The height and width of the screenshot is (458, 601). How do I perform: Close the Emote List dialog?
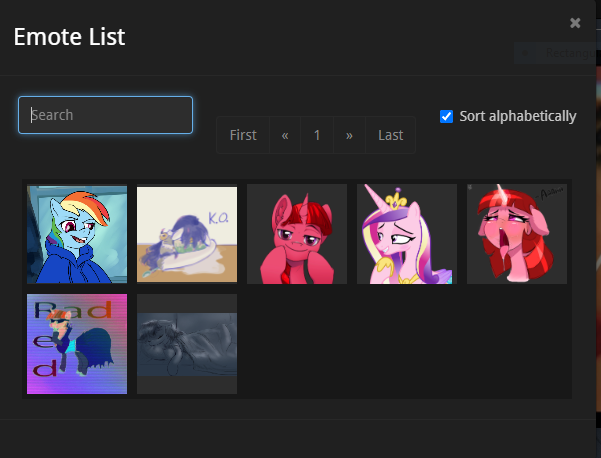pos(575,23)
